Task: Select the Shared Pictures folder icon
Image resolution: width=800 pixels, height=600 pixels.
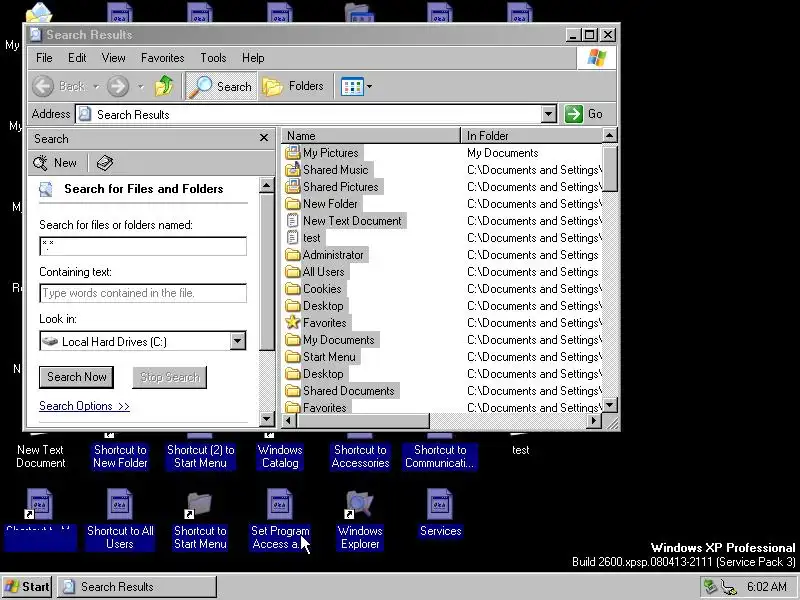Action: tap(292, 187)
